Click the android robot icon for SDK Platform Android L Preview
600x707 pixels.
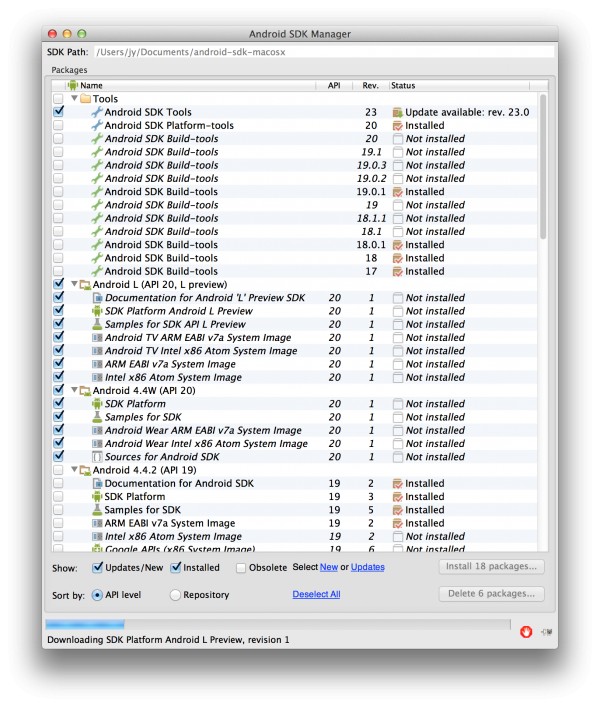pos(97,311)
